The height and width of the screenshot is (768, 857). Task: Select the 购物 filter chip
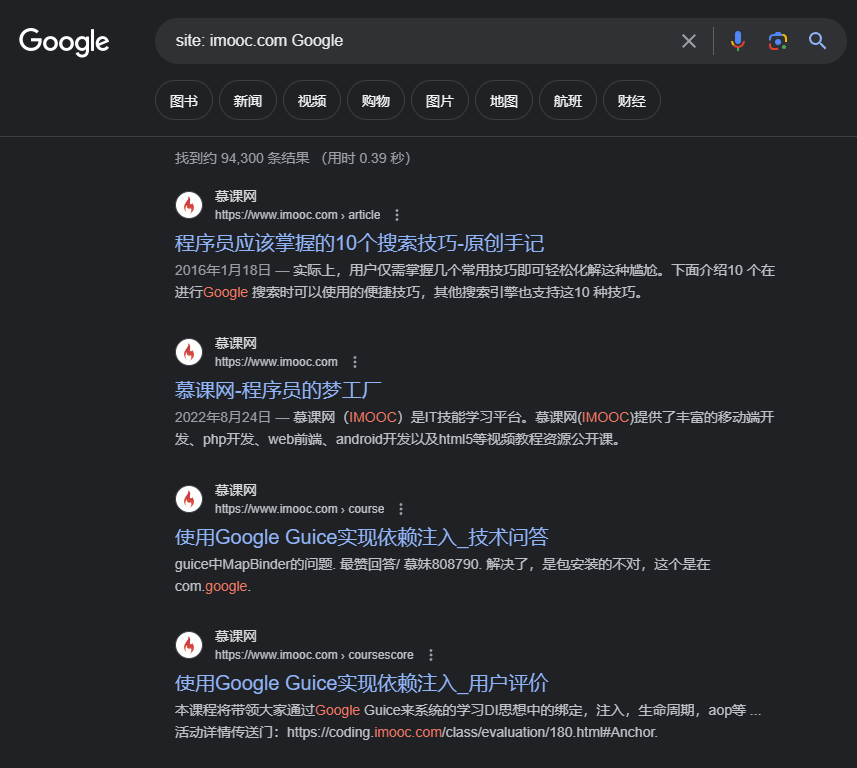click(375, 101)
